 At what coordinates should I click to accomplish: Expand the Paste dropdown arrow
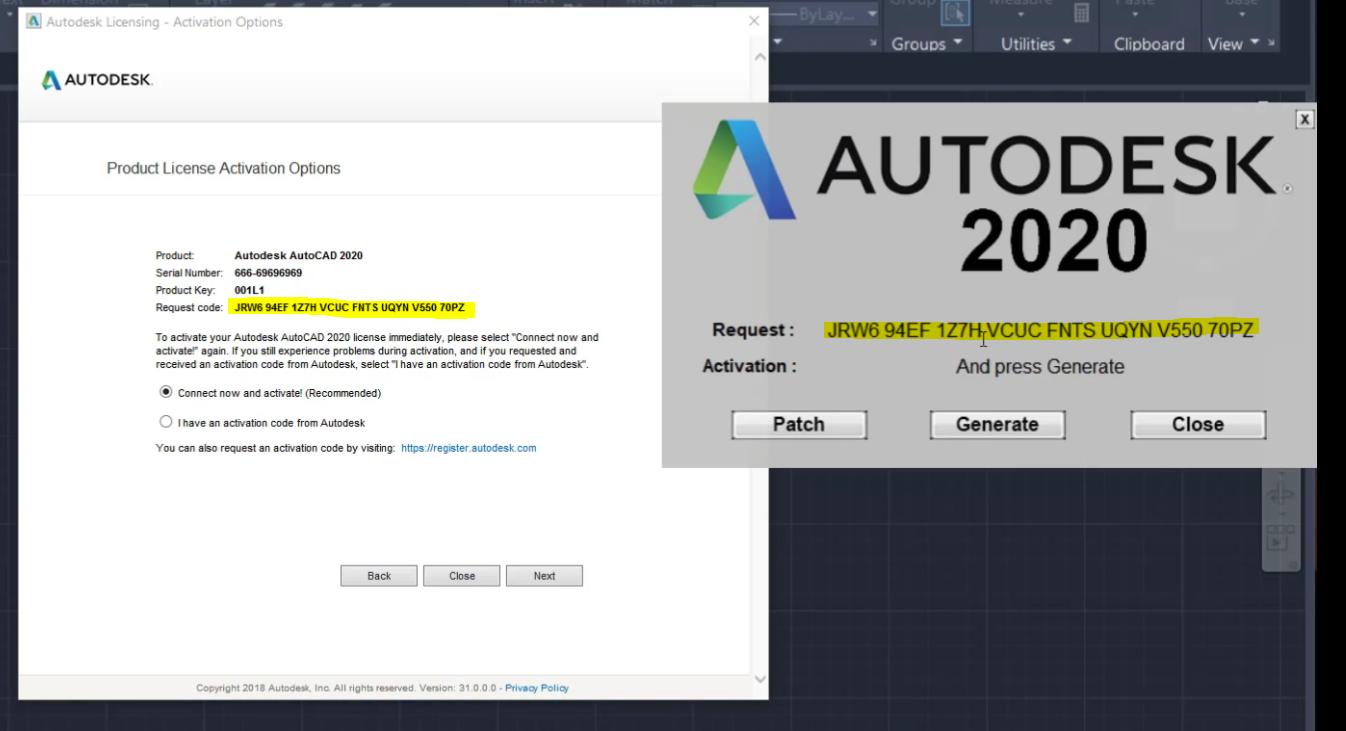pos(1134,16)
